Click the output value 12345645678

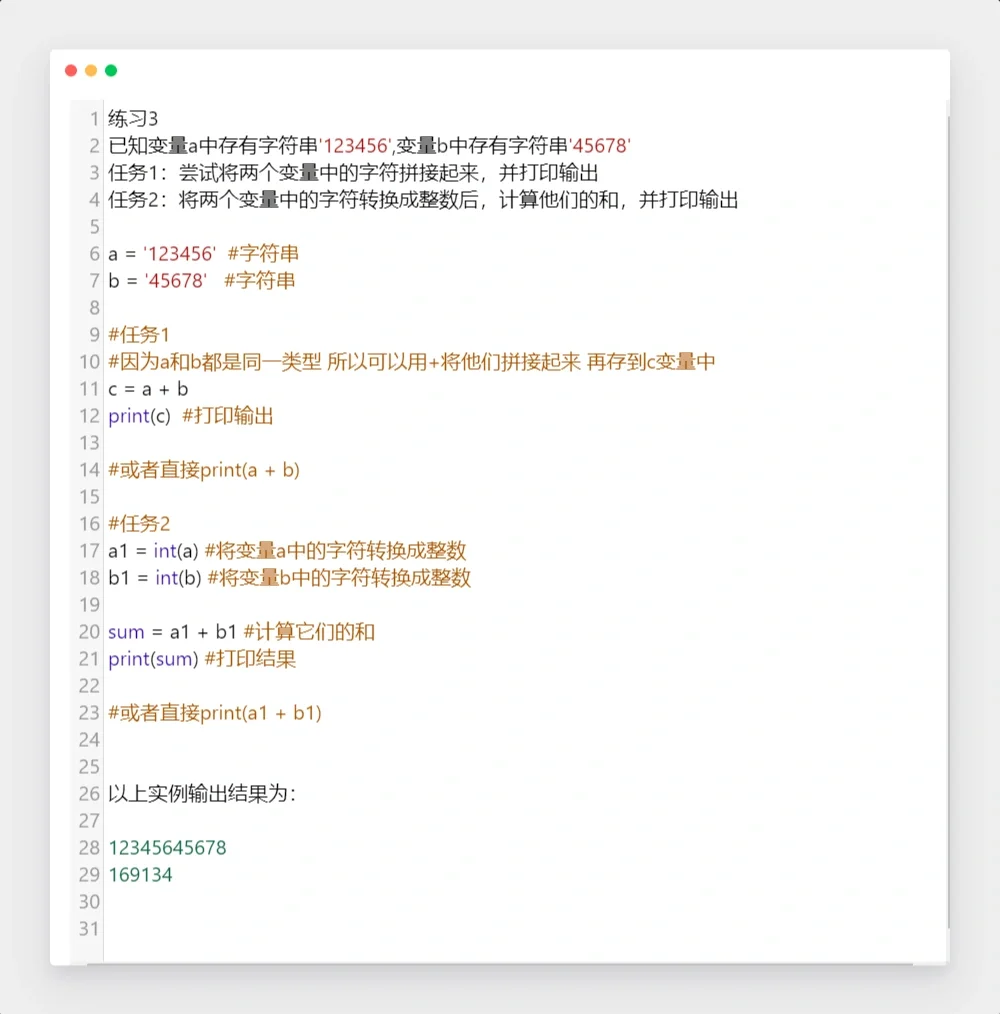[168, 848]
